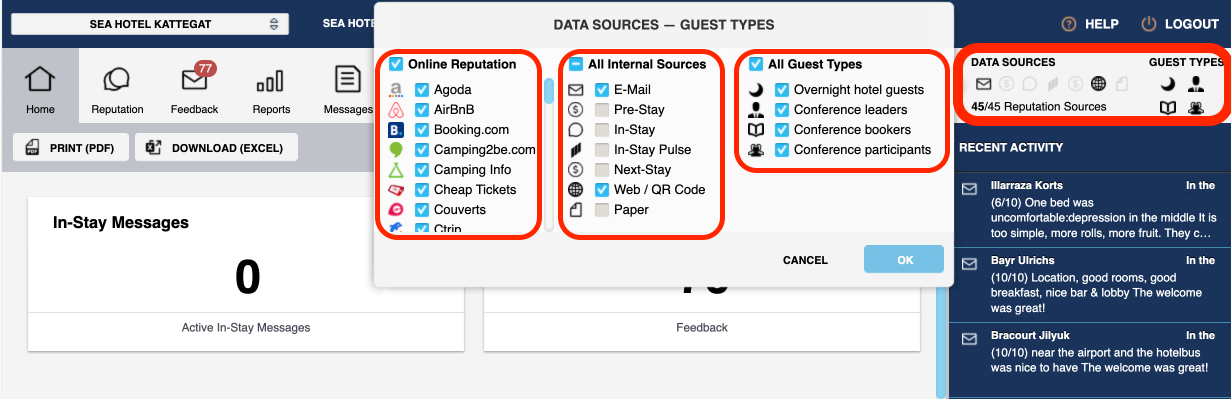Enable the Pre-Stay checkbox

coord(602,110)
